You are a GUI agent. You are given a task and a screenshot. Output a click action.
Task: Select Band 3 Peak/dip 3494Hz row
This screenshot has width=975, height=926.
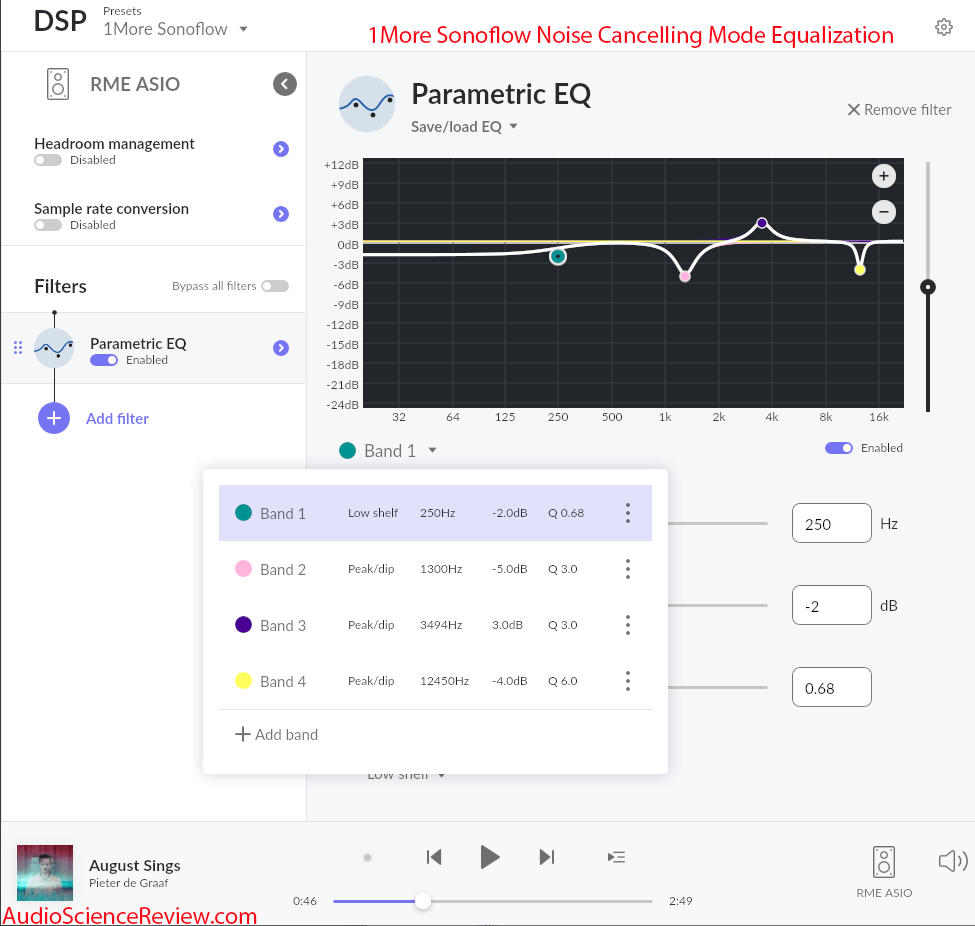pos(435,625)
